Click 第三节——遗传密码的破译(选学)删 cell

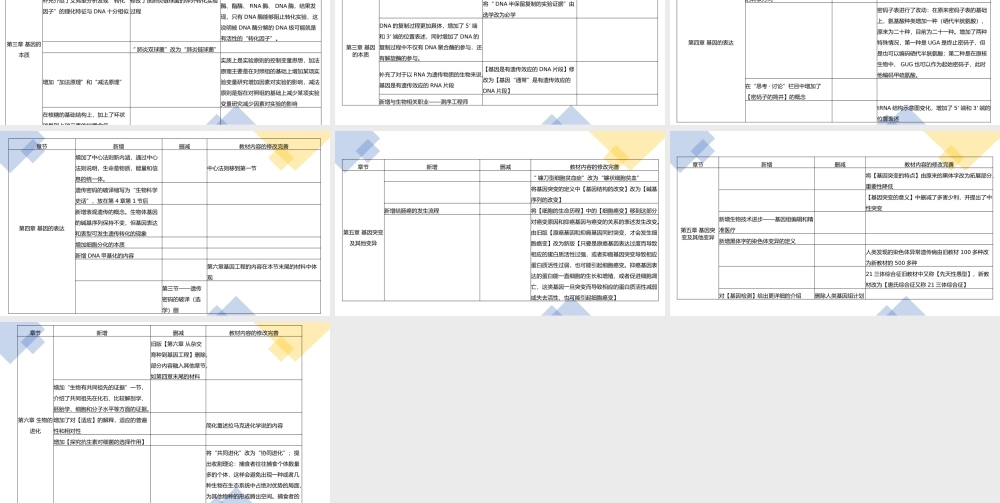(x=183, y=298)
